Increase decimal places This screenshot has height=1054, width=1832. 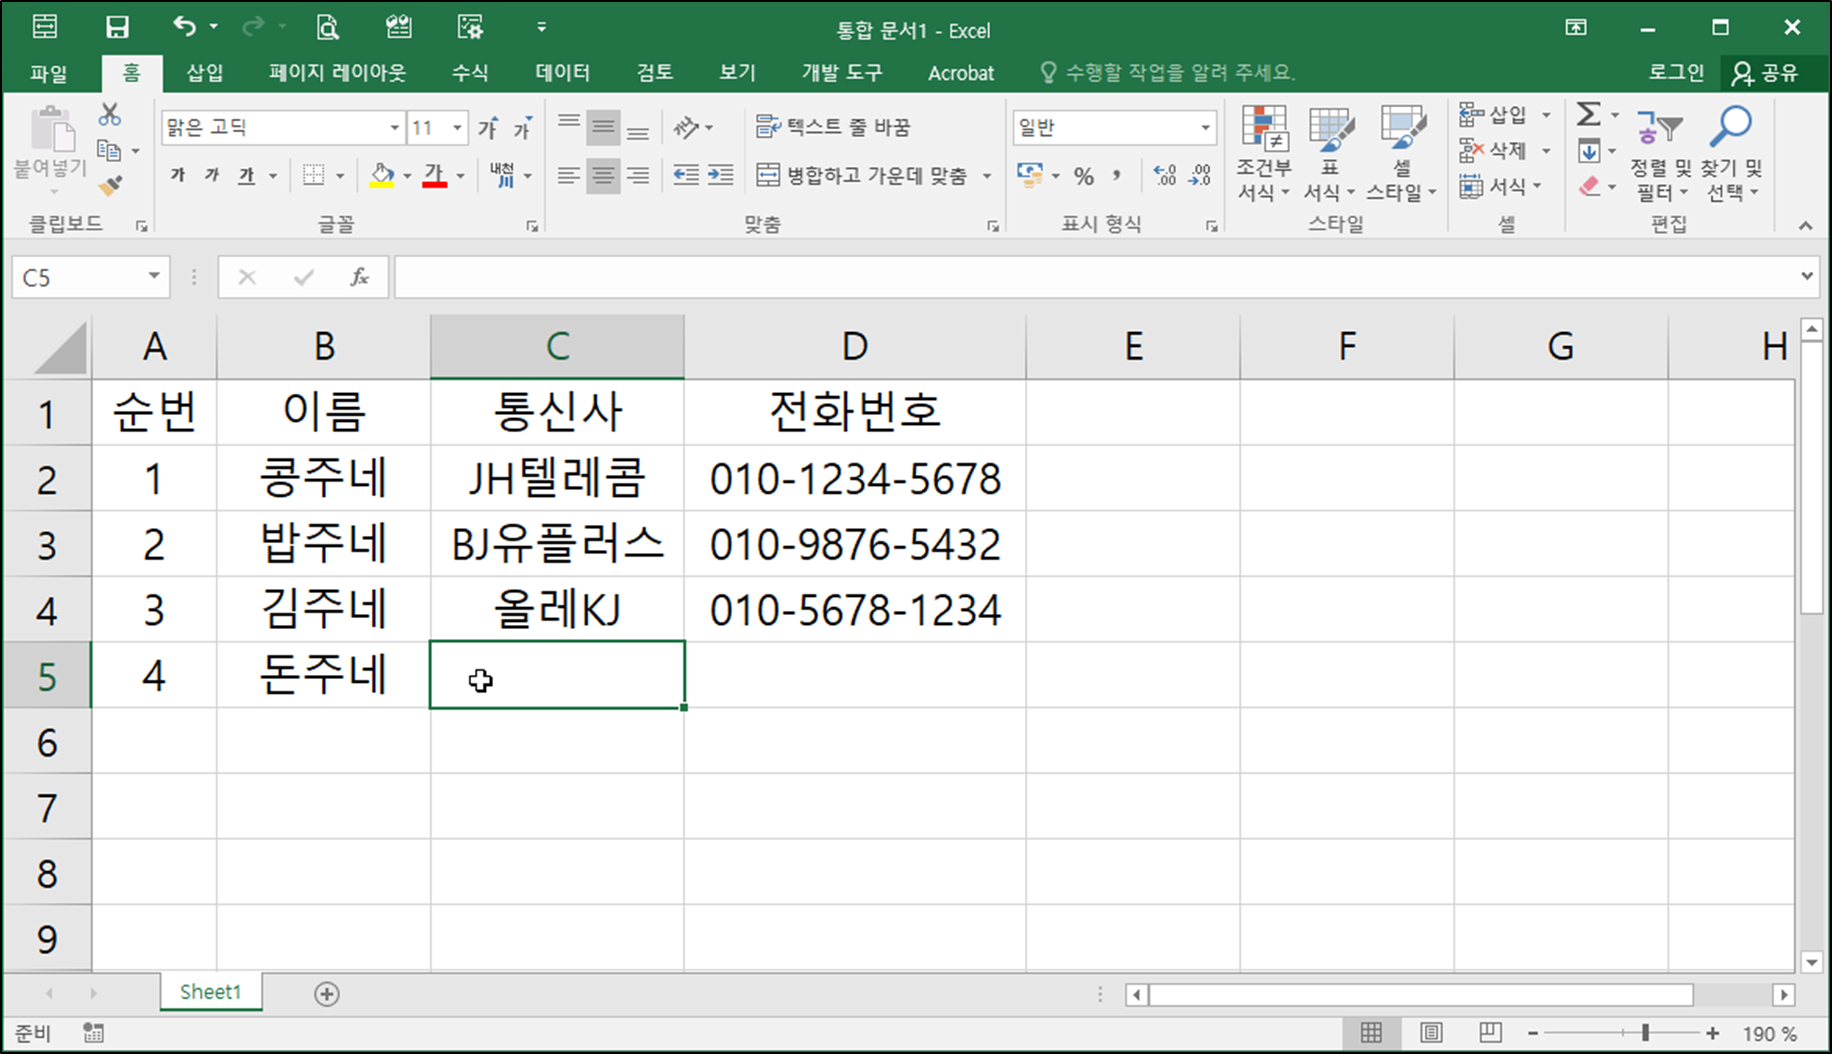point(1165,176)
